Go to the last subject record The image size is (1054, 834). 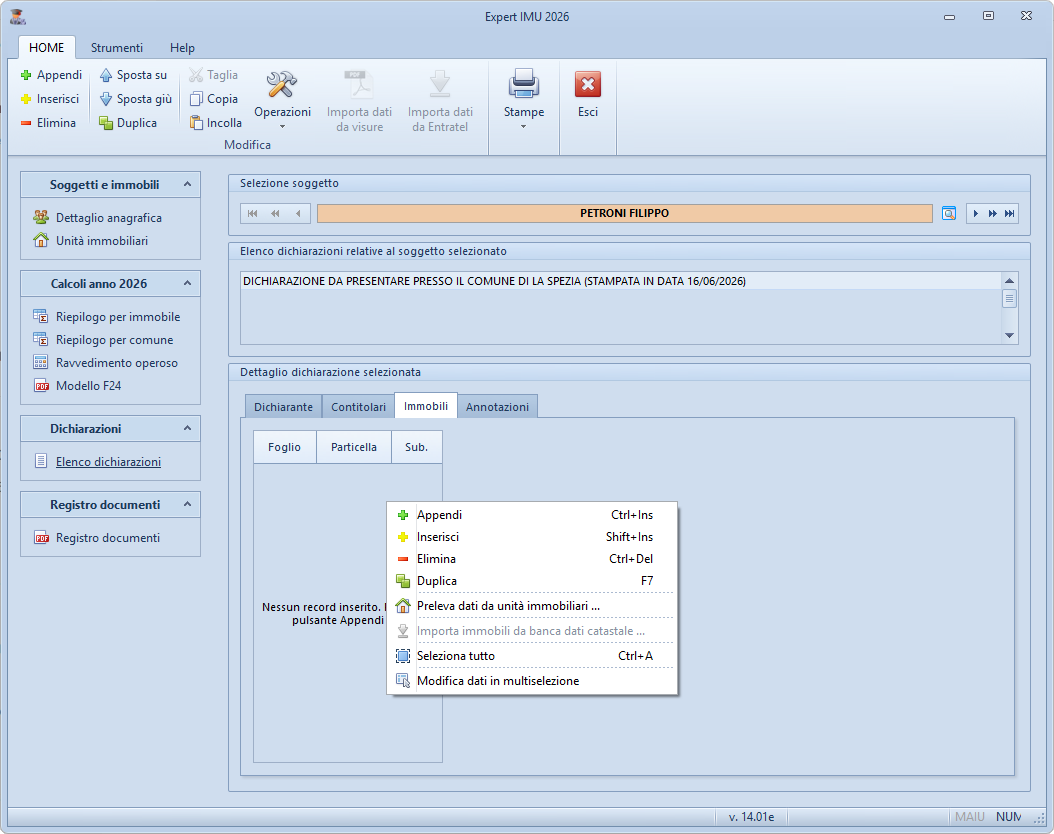1009,213
